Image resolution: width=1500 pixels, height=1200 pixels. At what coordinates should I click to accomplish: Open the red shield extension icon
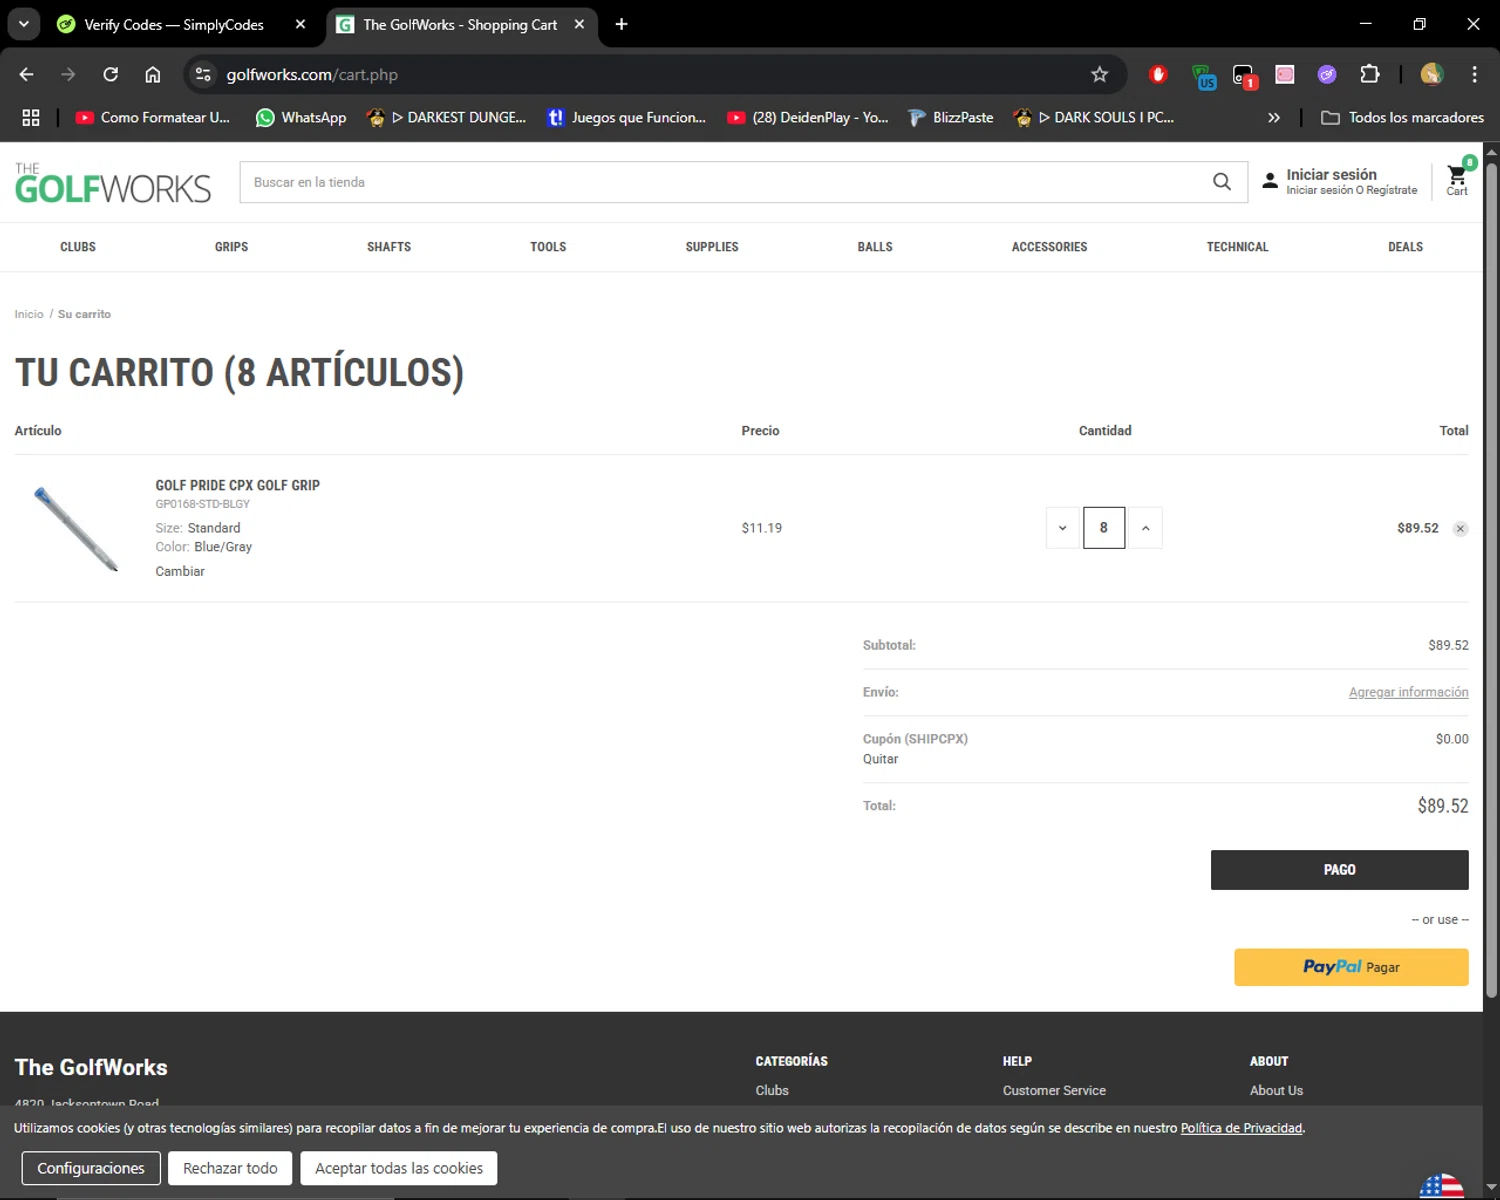[x=1158, y=74]
